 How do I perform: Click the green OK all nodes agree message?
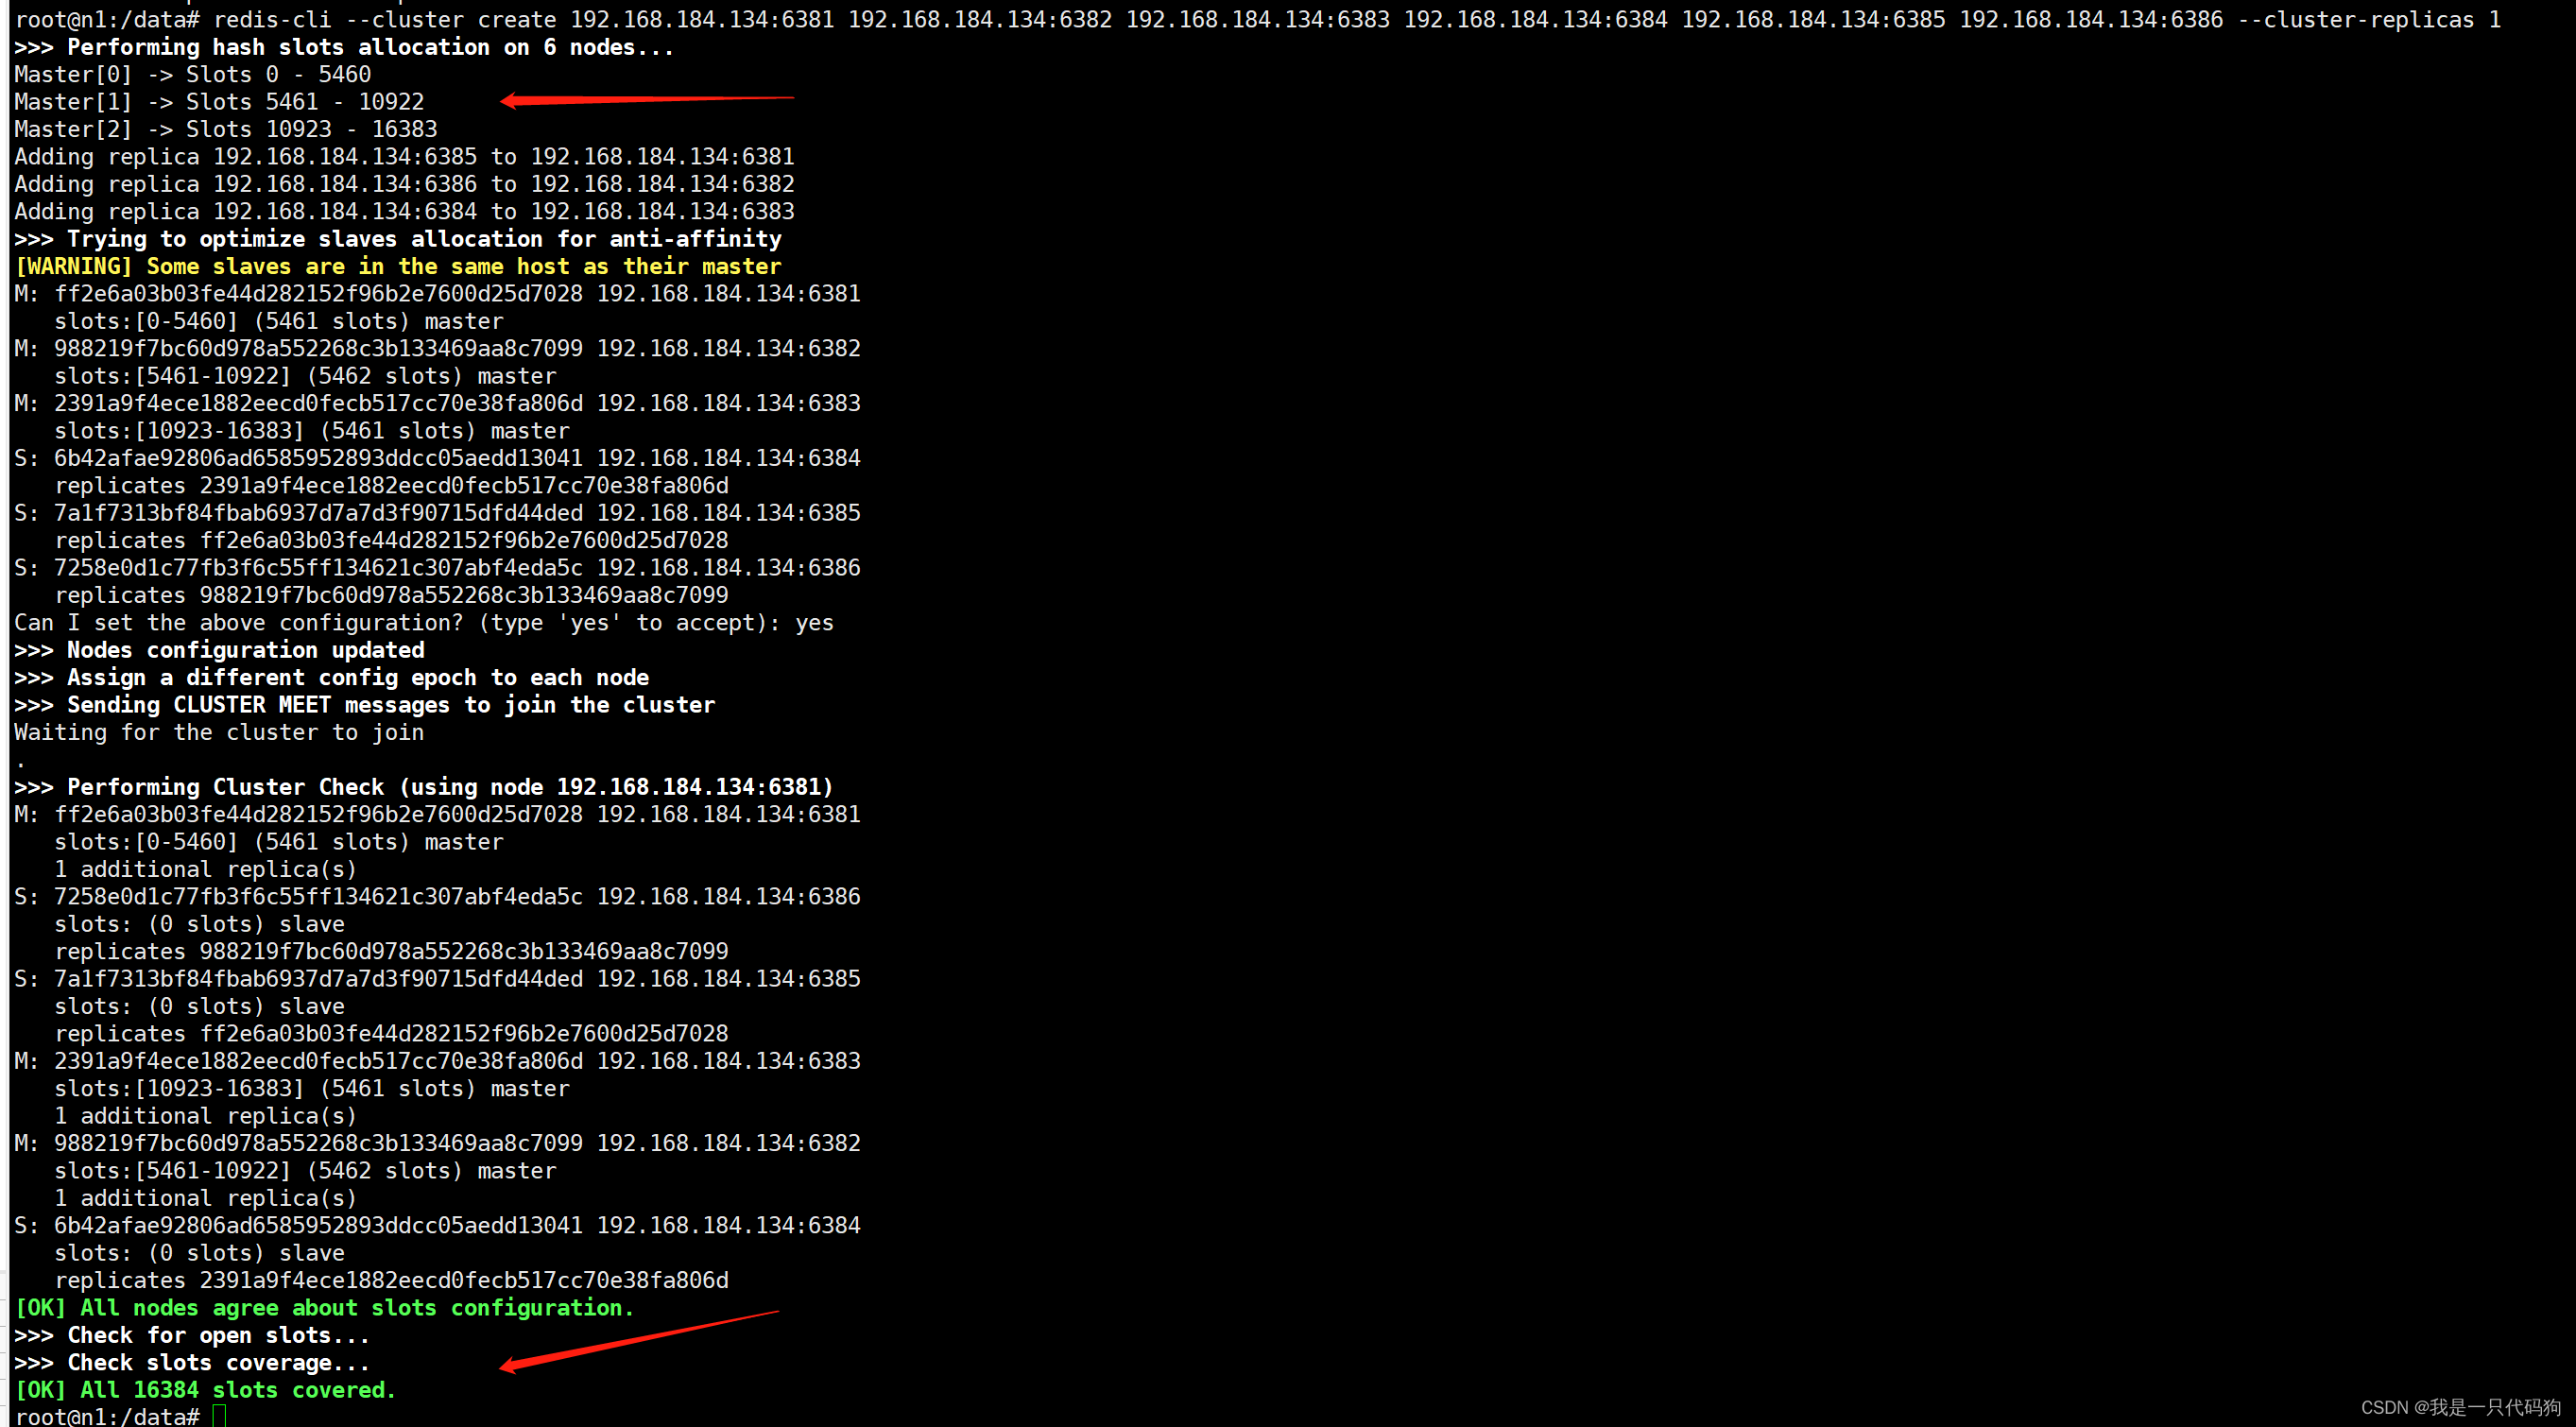[323, 1307]
